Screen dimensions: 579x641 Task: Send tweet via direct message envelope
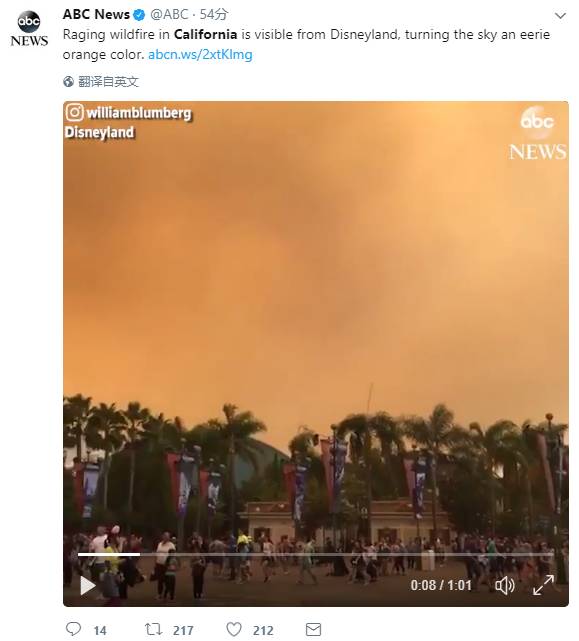pyautogui.click(x=313, y=629)
